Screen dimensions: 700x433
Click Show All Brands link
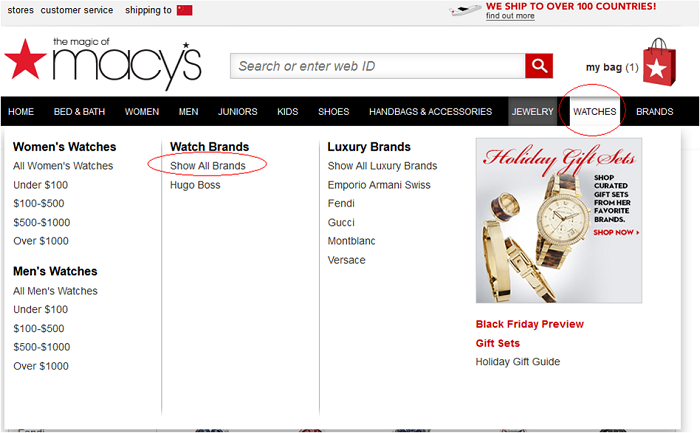pyautogui.click(x=208, y=166)
